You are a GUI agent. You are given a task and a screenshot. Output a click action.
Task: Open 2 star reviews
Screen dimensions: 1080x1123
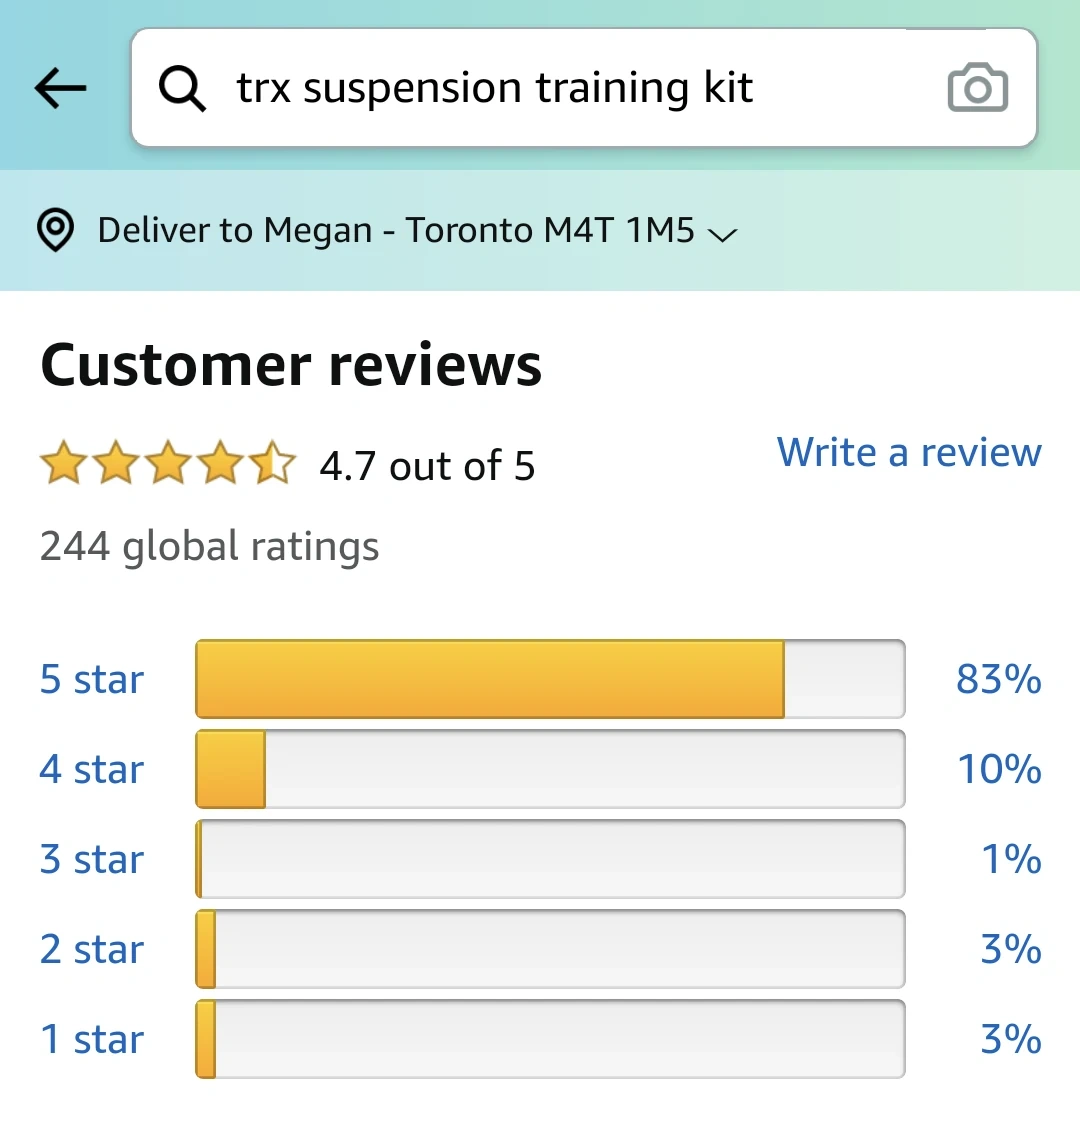(x=92, y=949)
